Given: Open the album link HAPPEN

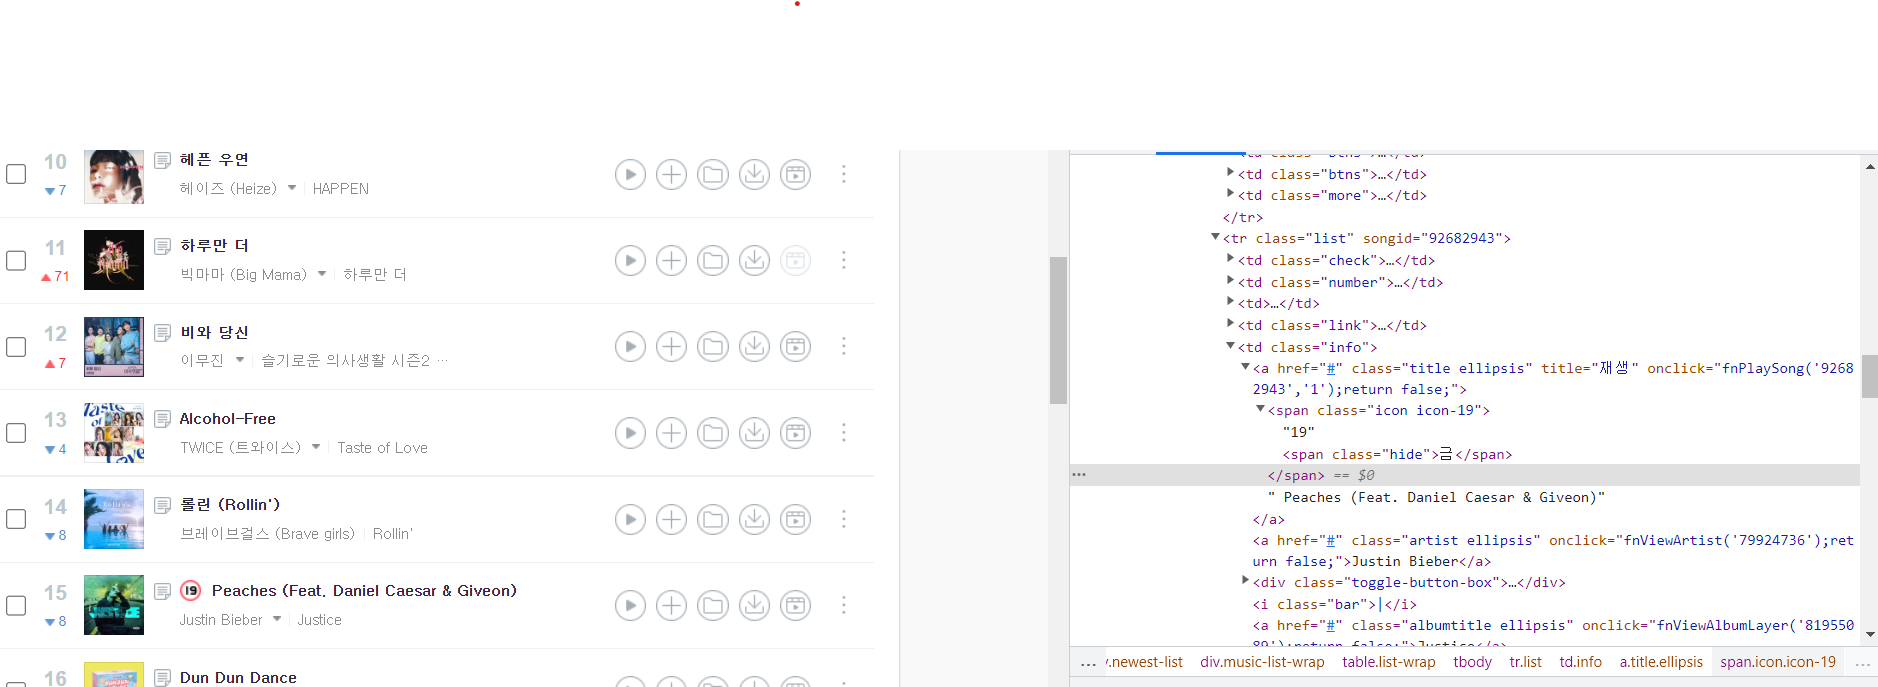Looking at the screenshot, I should pos(340,189).
